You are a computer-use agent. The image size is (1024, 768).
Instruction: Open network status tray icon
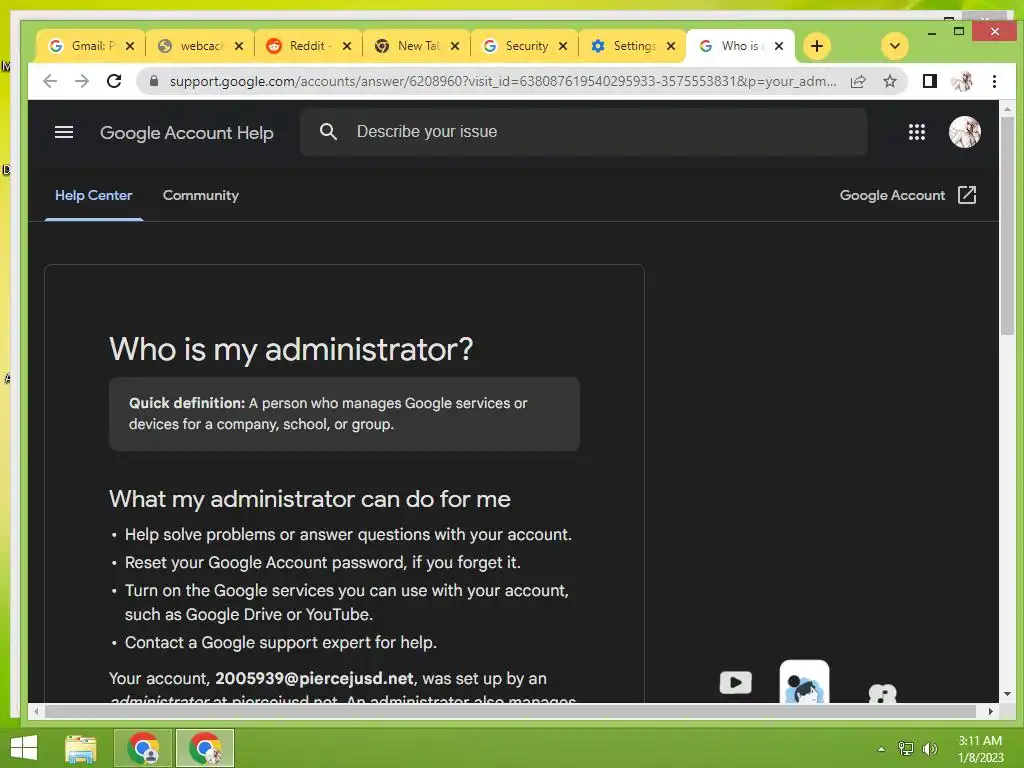(906, 749)
